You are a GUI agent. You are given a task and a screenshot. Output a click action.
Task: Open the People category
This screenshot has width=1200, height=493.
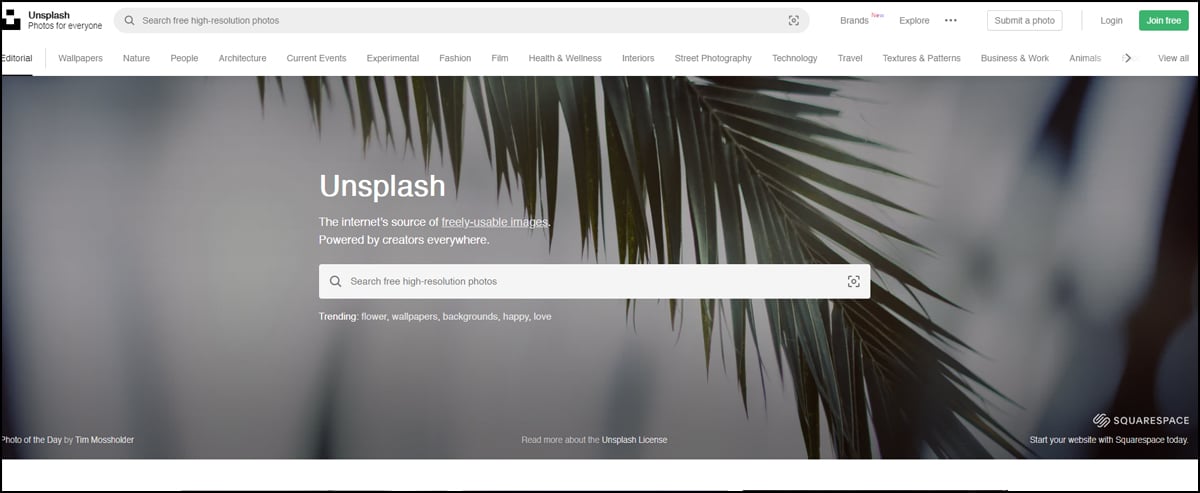point(184,58)
